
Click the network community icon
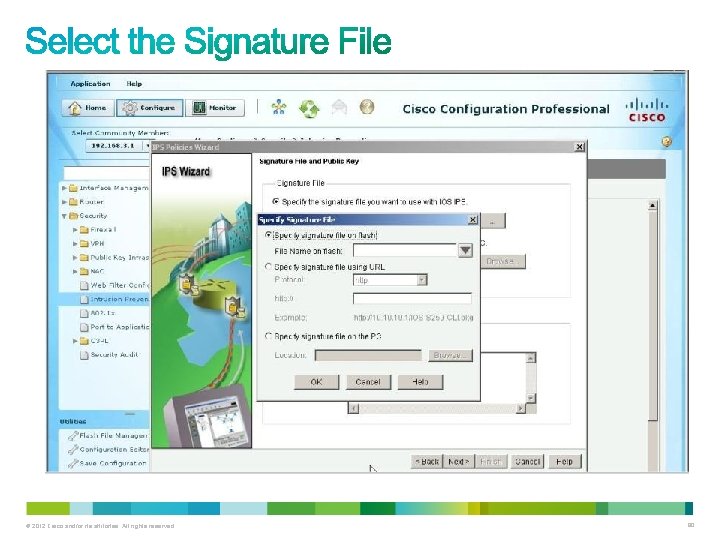278,107
